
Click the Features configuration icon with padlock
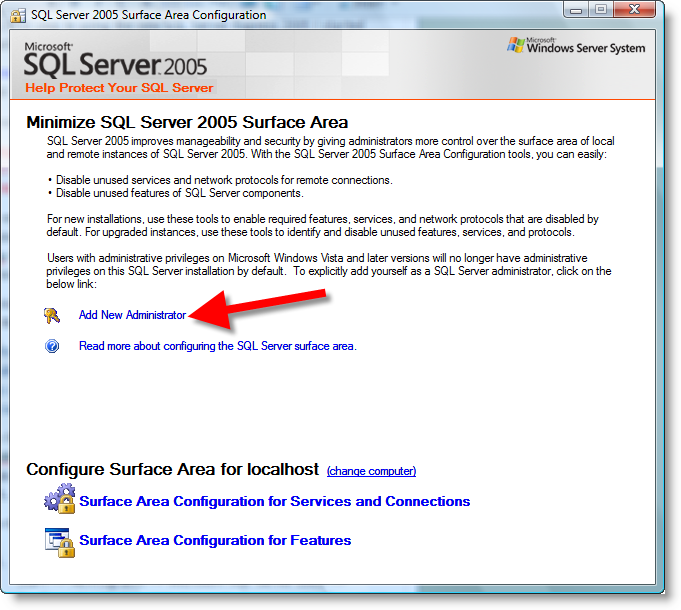coord(59,540)
